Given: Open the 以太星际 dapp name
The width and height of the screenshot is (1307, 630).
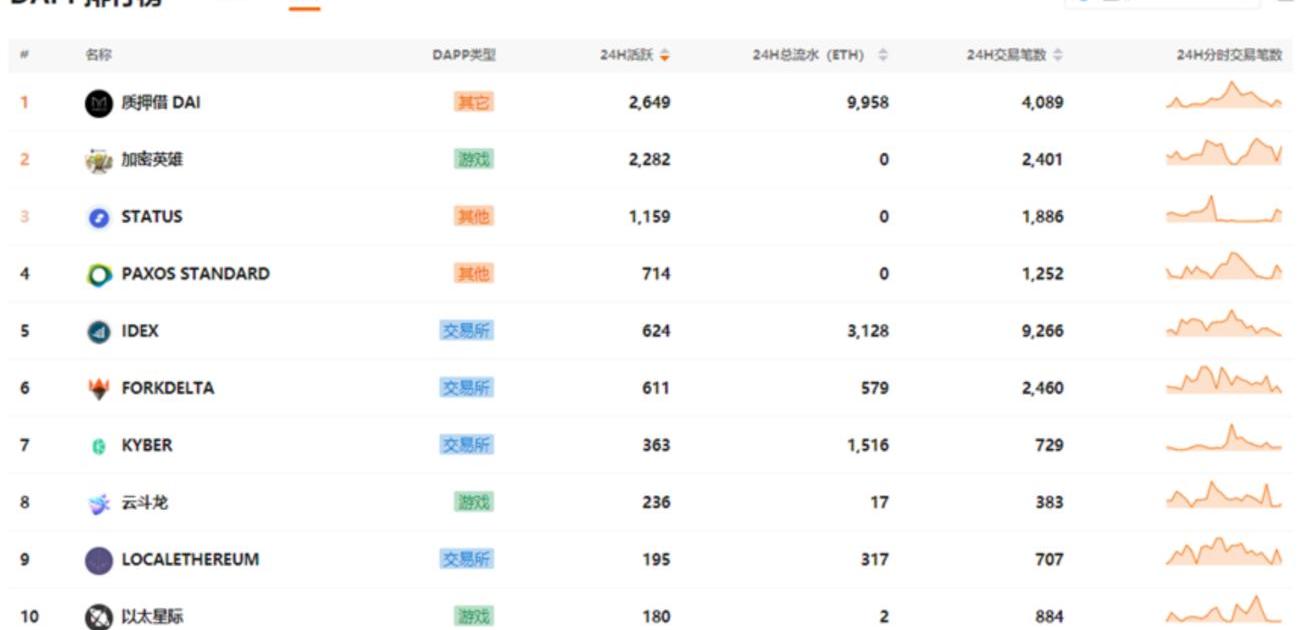Looking at the screenshot, I should point(152,616).
